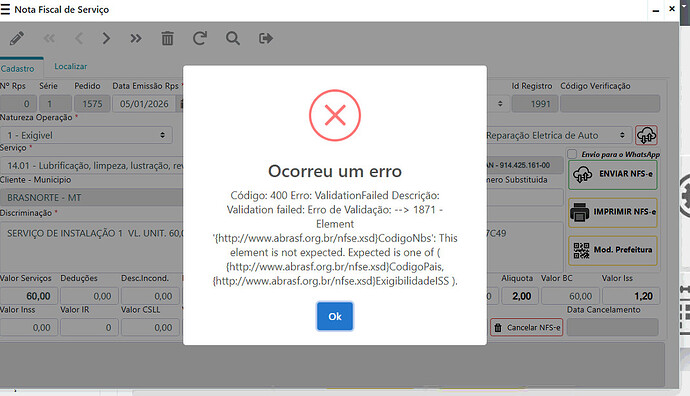
Task: Minimize the Nota Fiscal window
Action: coord(656,10)
